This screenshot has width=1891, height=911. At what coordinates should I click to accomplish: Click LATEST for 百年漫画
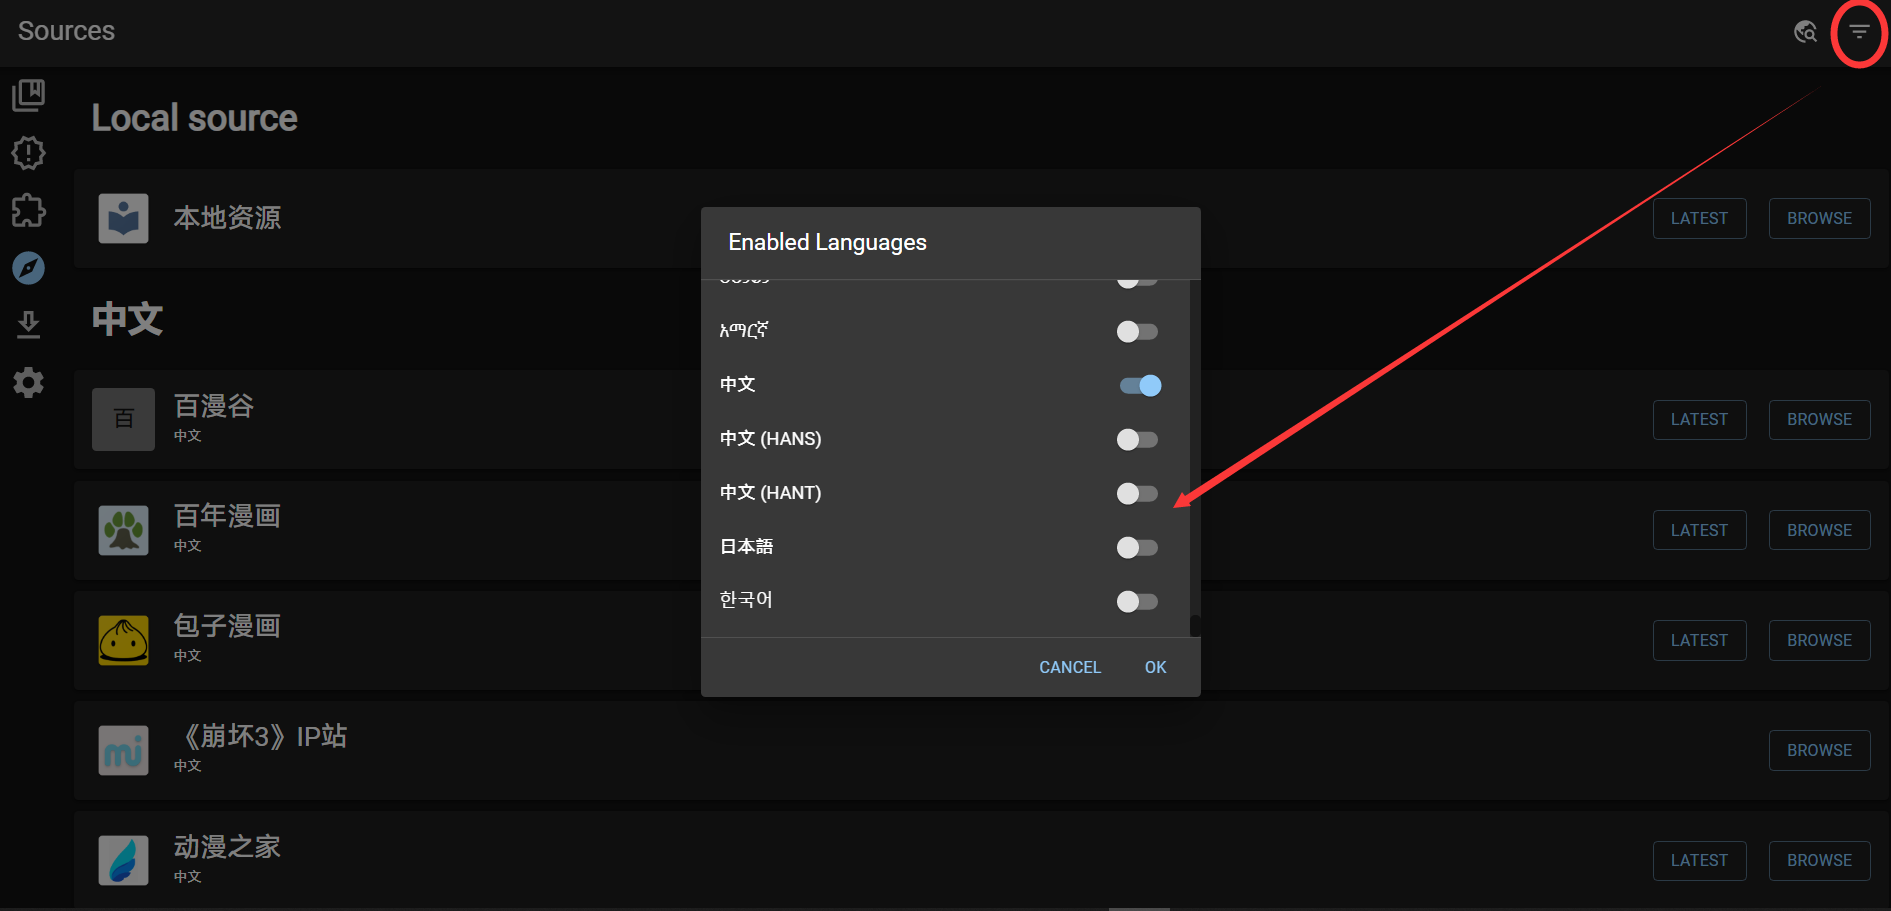click(1699, 530)
